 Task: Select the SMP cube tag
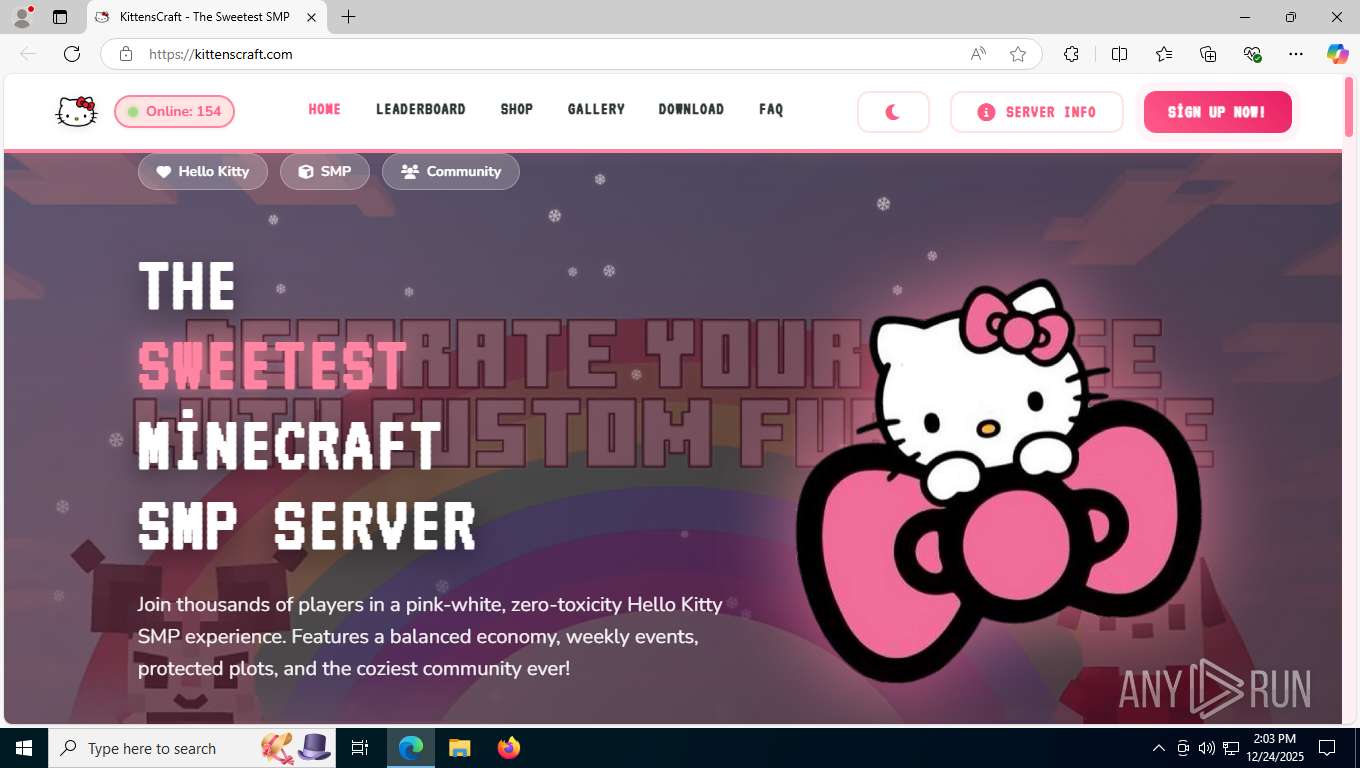pyautogui.click(x=325, y=171)
